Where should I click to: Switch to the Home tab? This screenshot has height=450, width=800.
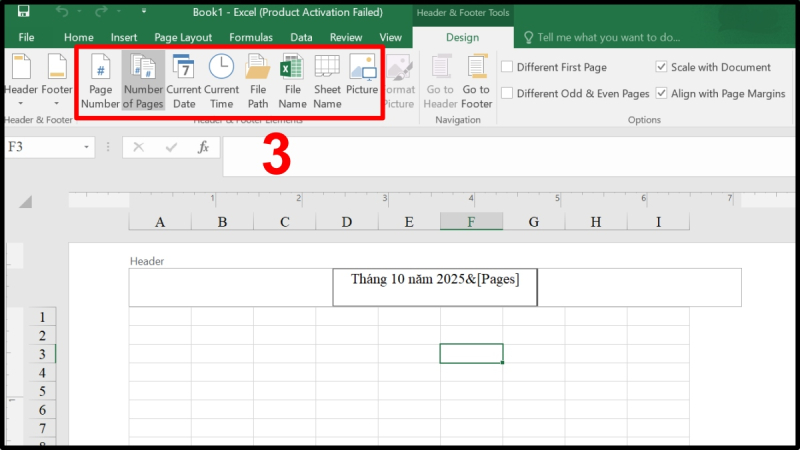[x=79, y=37]
